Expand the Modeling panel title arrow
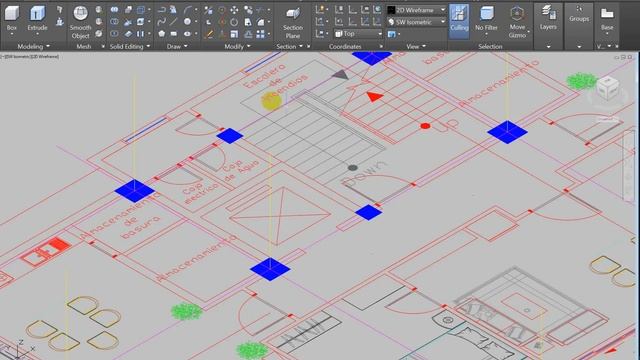 click(x=48, y=47)
